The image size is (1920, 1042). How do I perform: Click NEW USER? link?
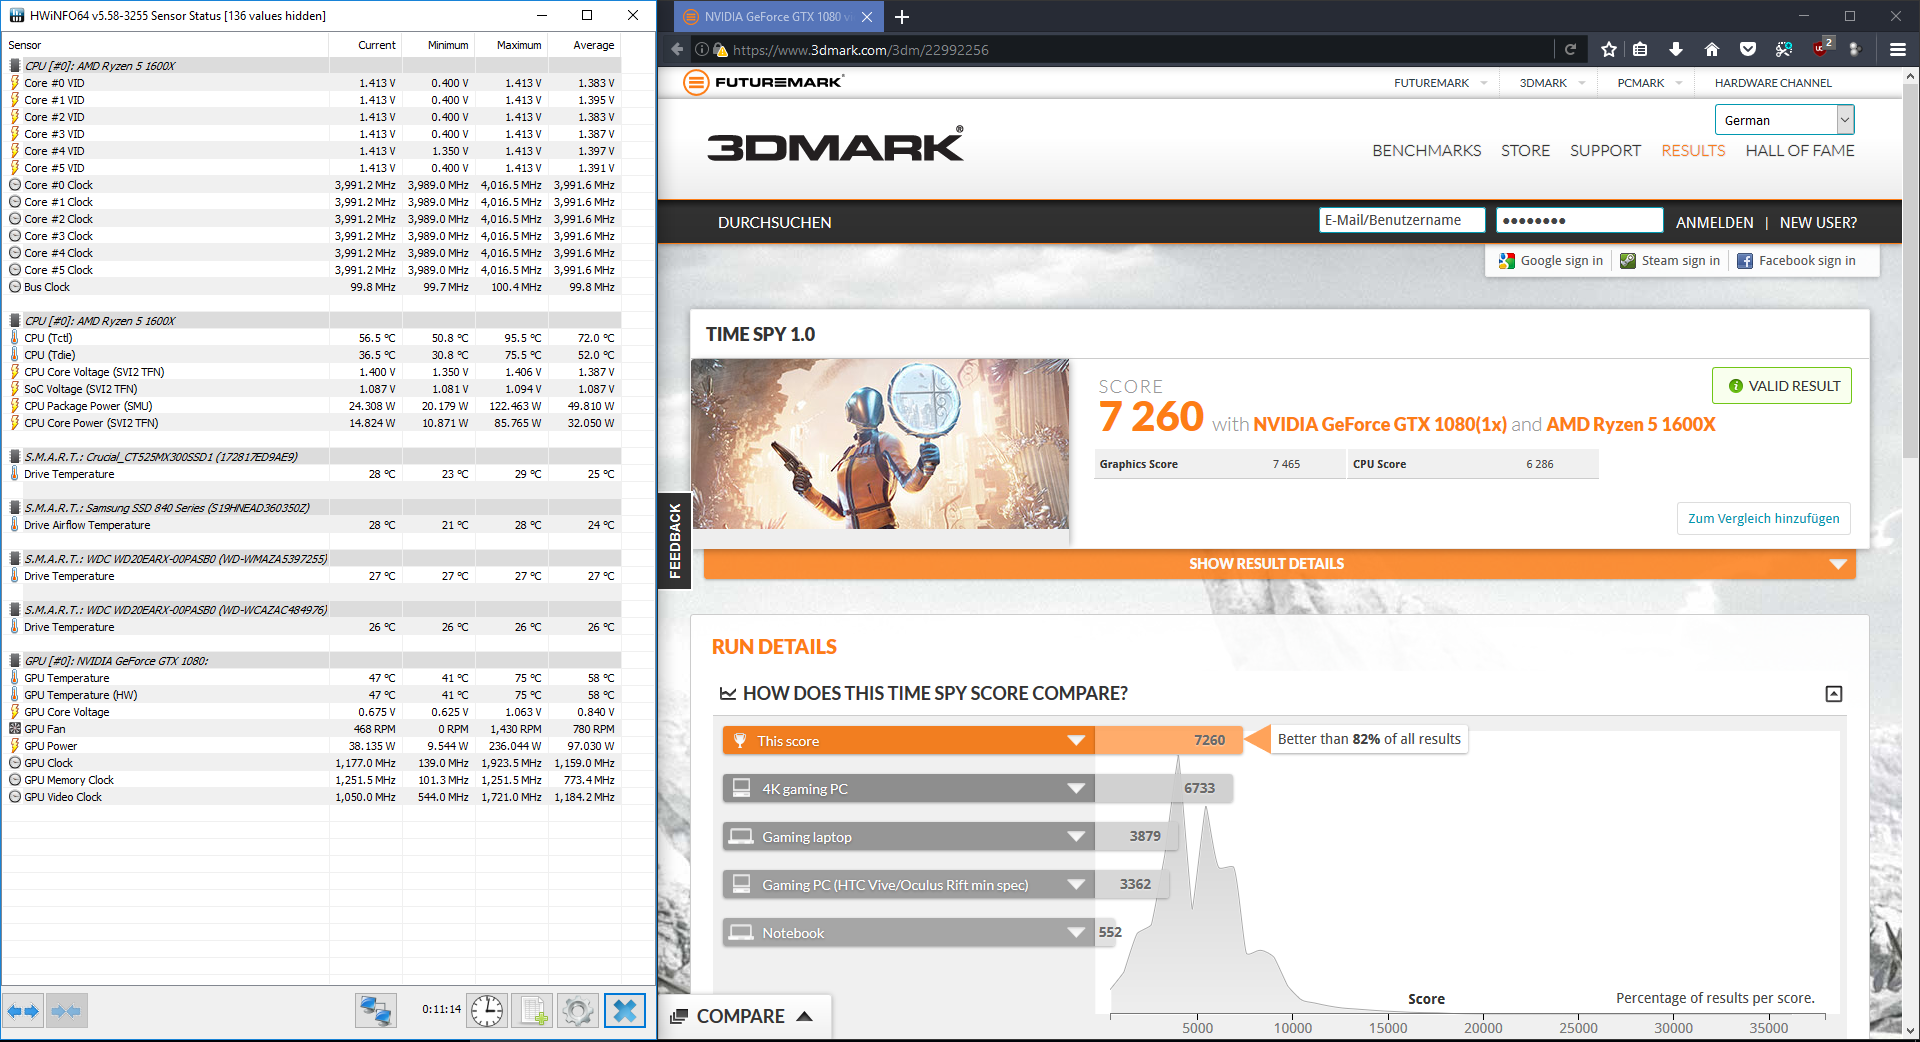point(1818,223)
